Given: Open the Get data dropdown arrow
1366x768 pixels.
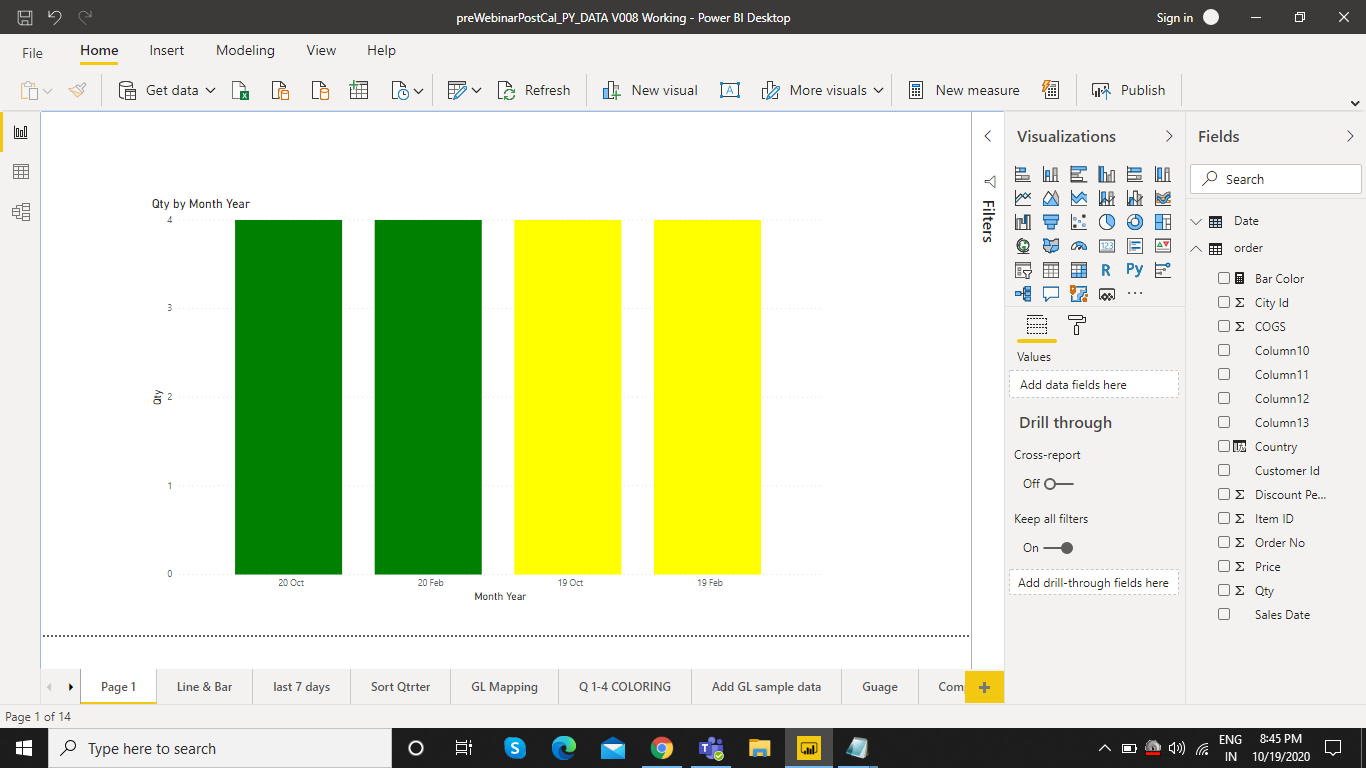Looking at the screenshot, I should pyautogui.click(x=211, y=90).
